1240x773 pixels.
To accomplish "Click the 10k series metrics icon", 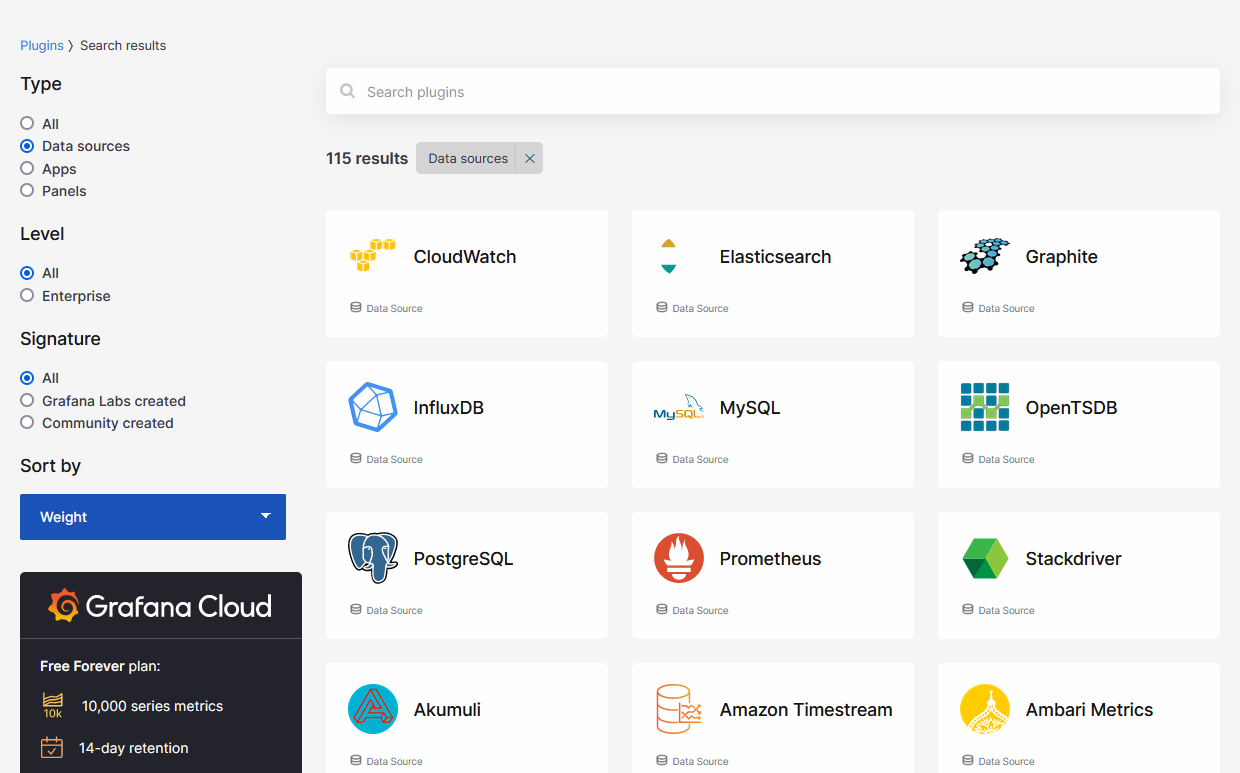I will click(52, 706).
